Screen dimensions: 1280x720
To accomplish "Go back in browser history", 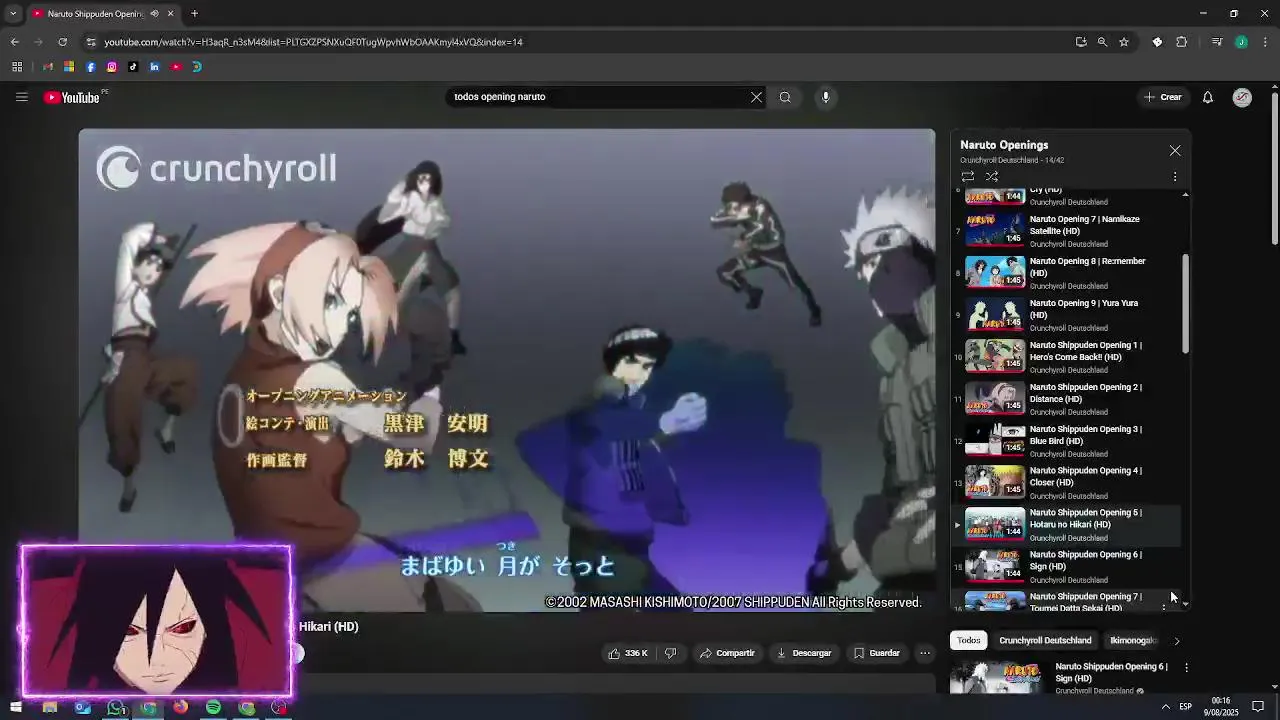I will (14, 42).
